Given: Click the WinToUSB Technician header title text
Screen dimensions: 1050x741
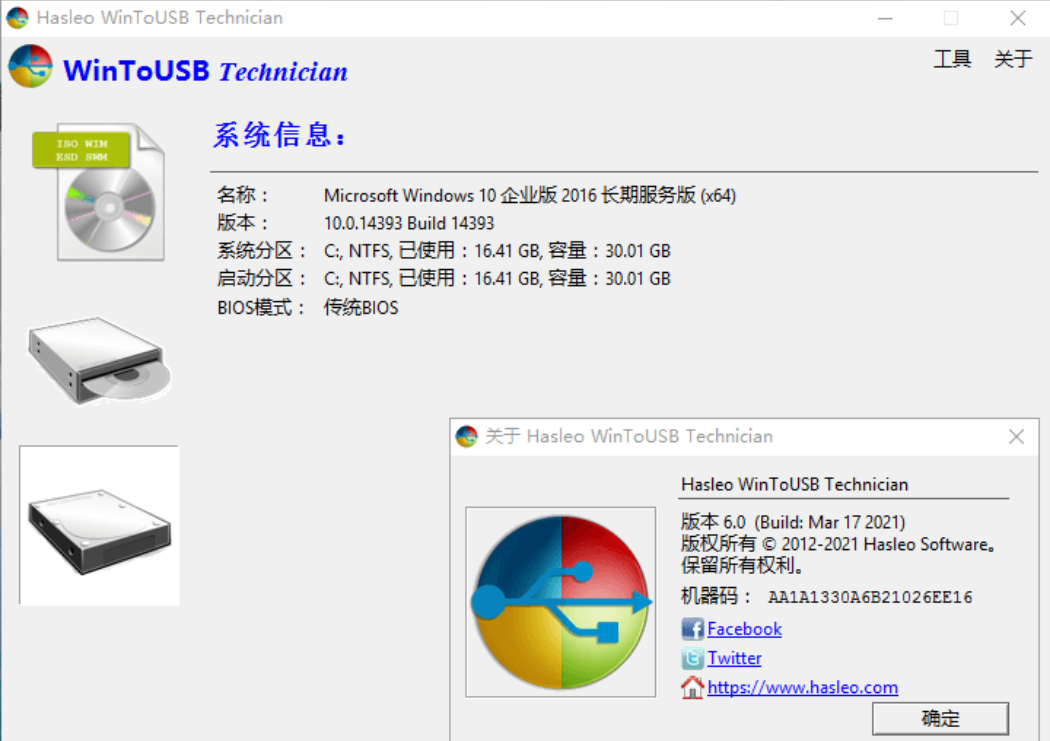Looking at the screenshot, I should coord(206,71).
